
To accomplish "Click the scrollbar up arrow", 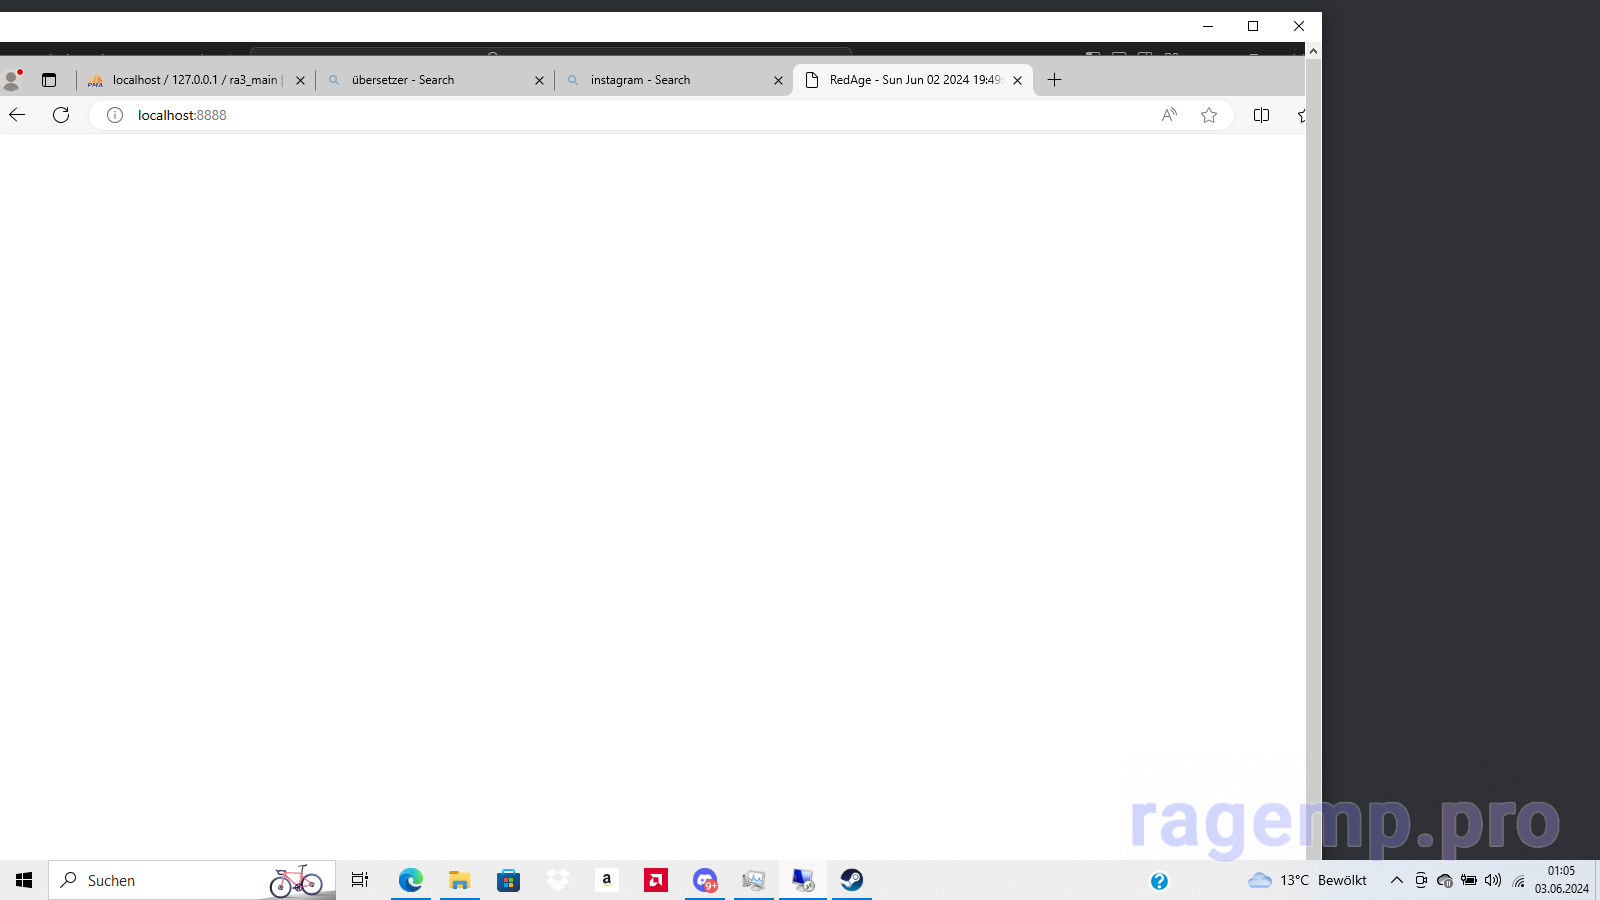I will [x=1313, y=50].
